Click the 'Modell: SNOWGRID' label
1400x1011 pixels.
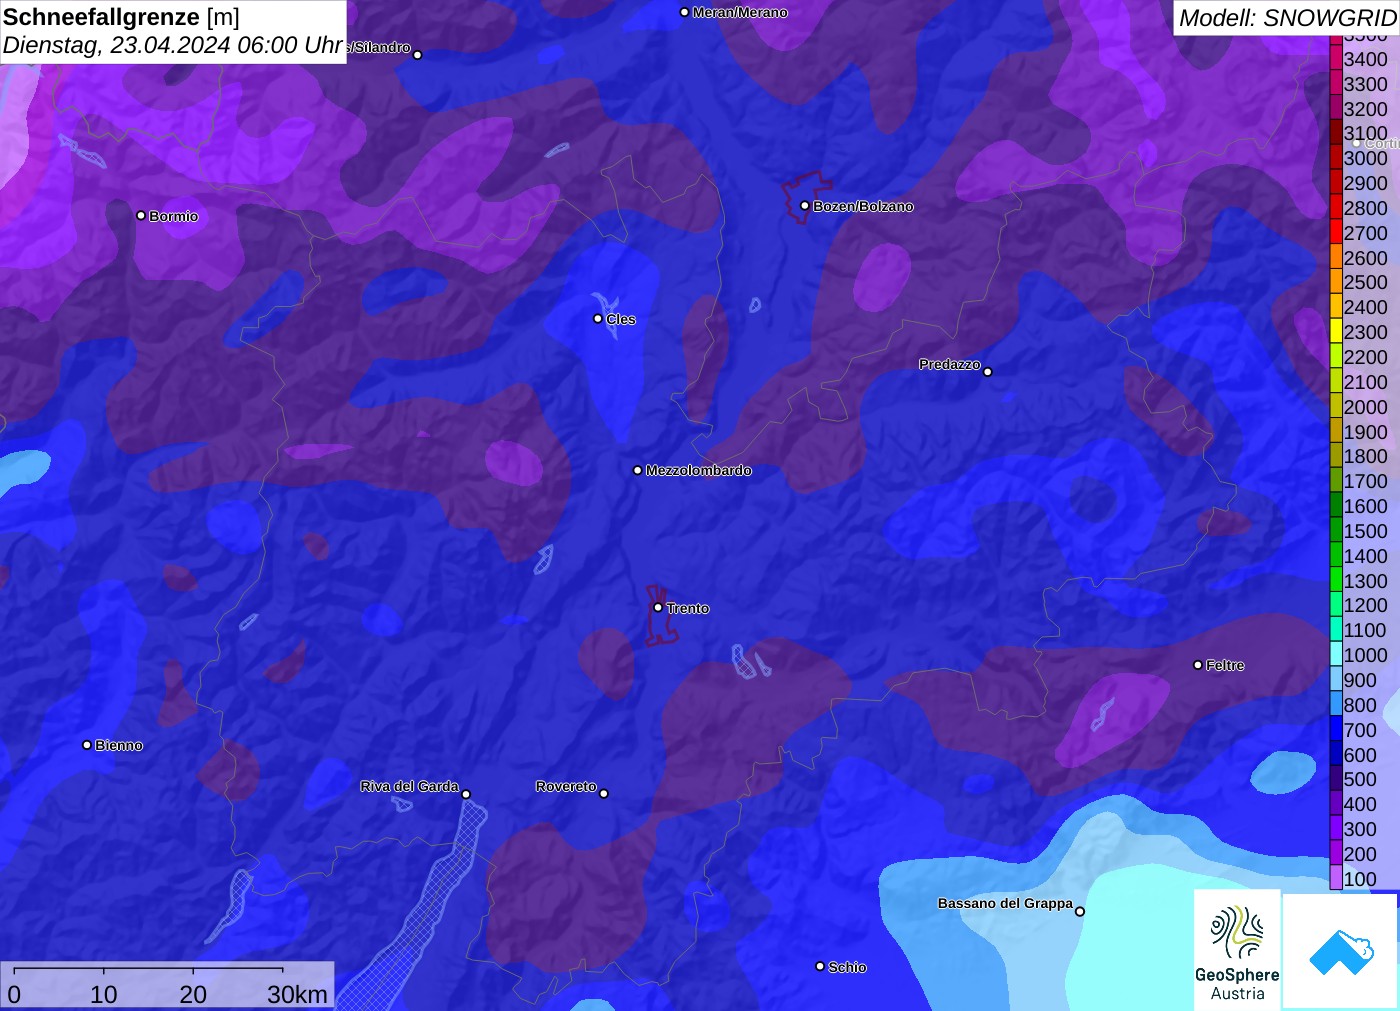(1287, 18)
